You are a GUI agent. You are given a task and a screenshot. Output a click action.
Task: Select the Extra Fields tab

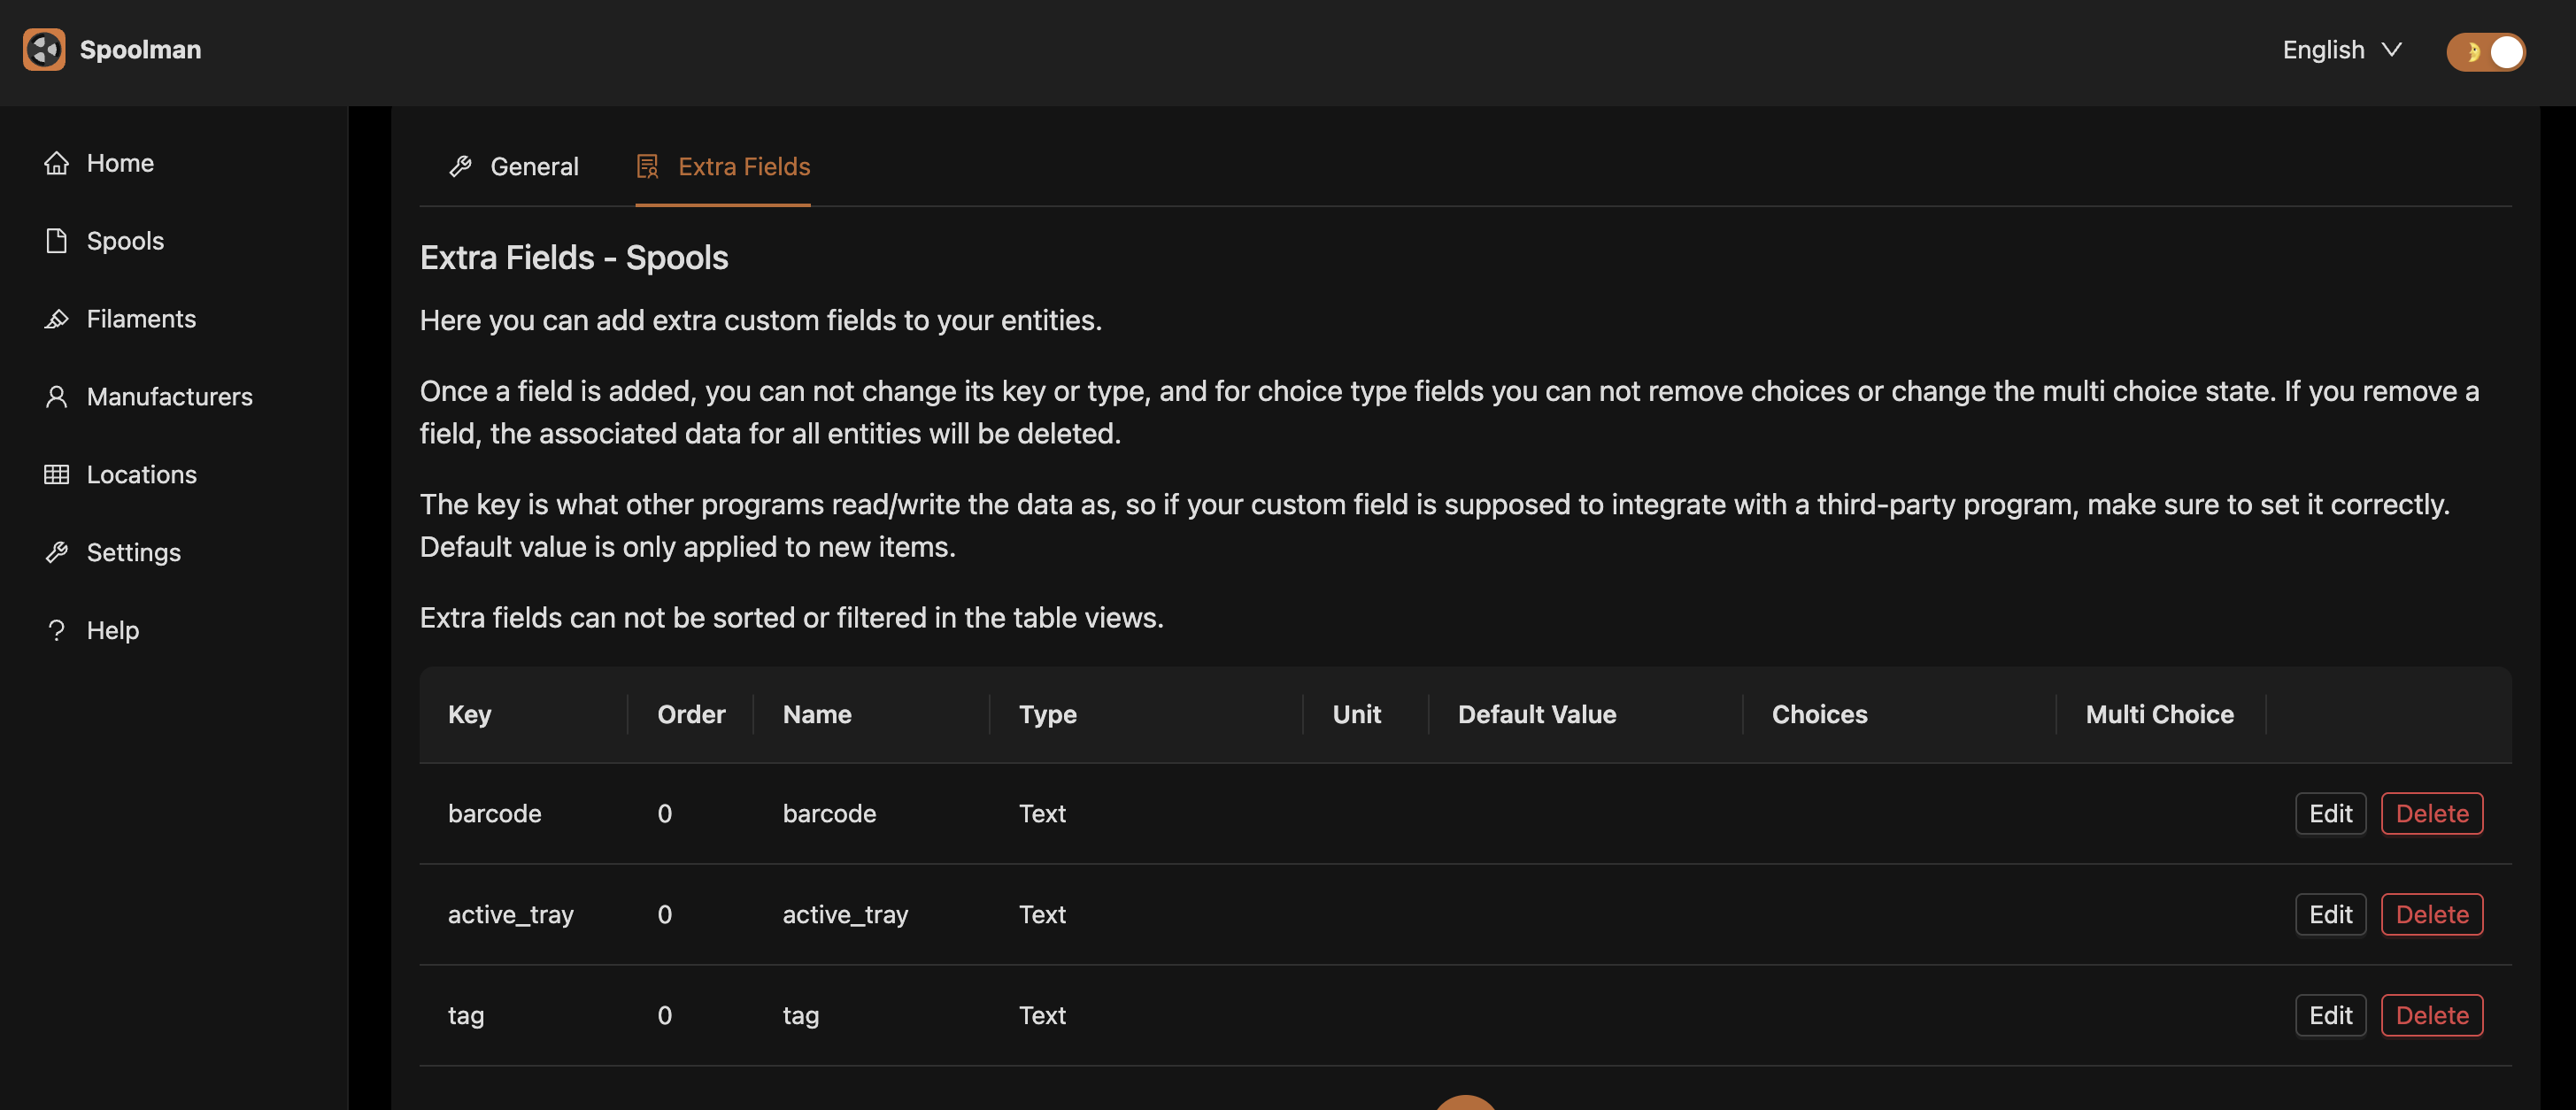click(x=723, y=166)
